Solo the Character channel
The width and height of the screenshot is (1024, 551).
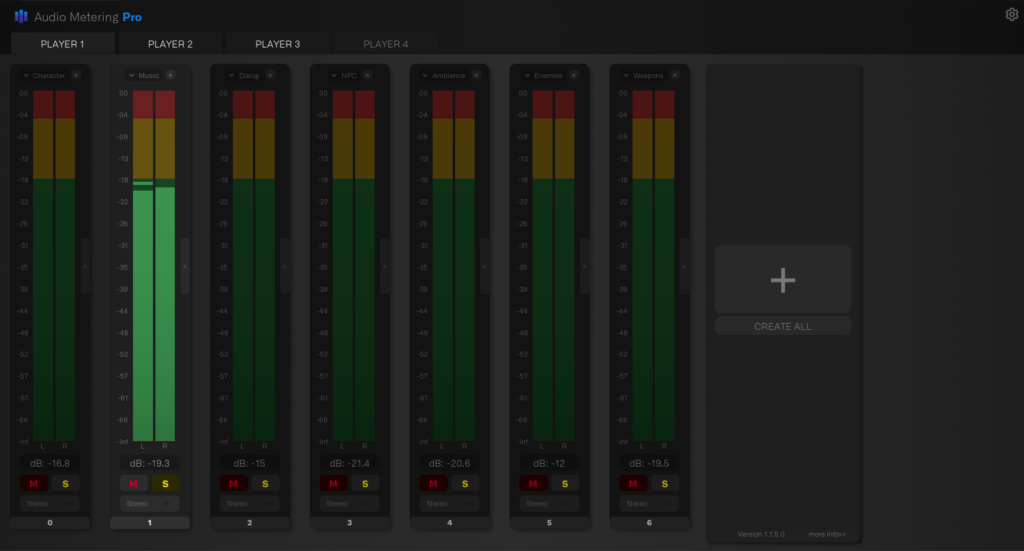[x=65, y=484]
